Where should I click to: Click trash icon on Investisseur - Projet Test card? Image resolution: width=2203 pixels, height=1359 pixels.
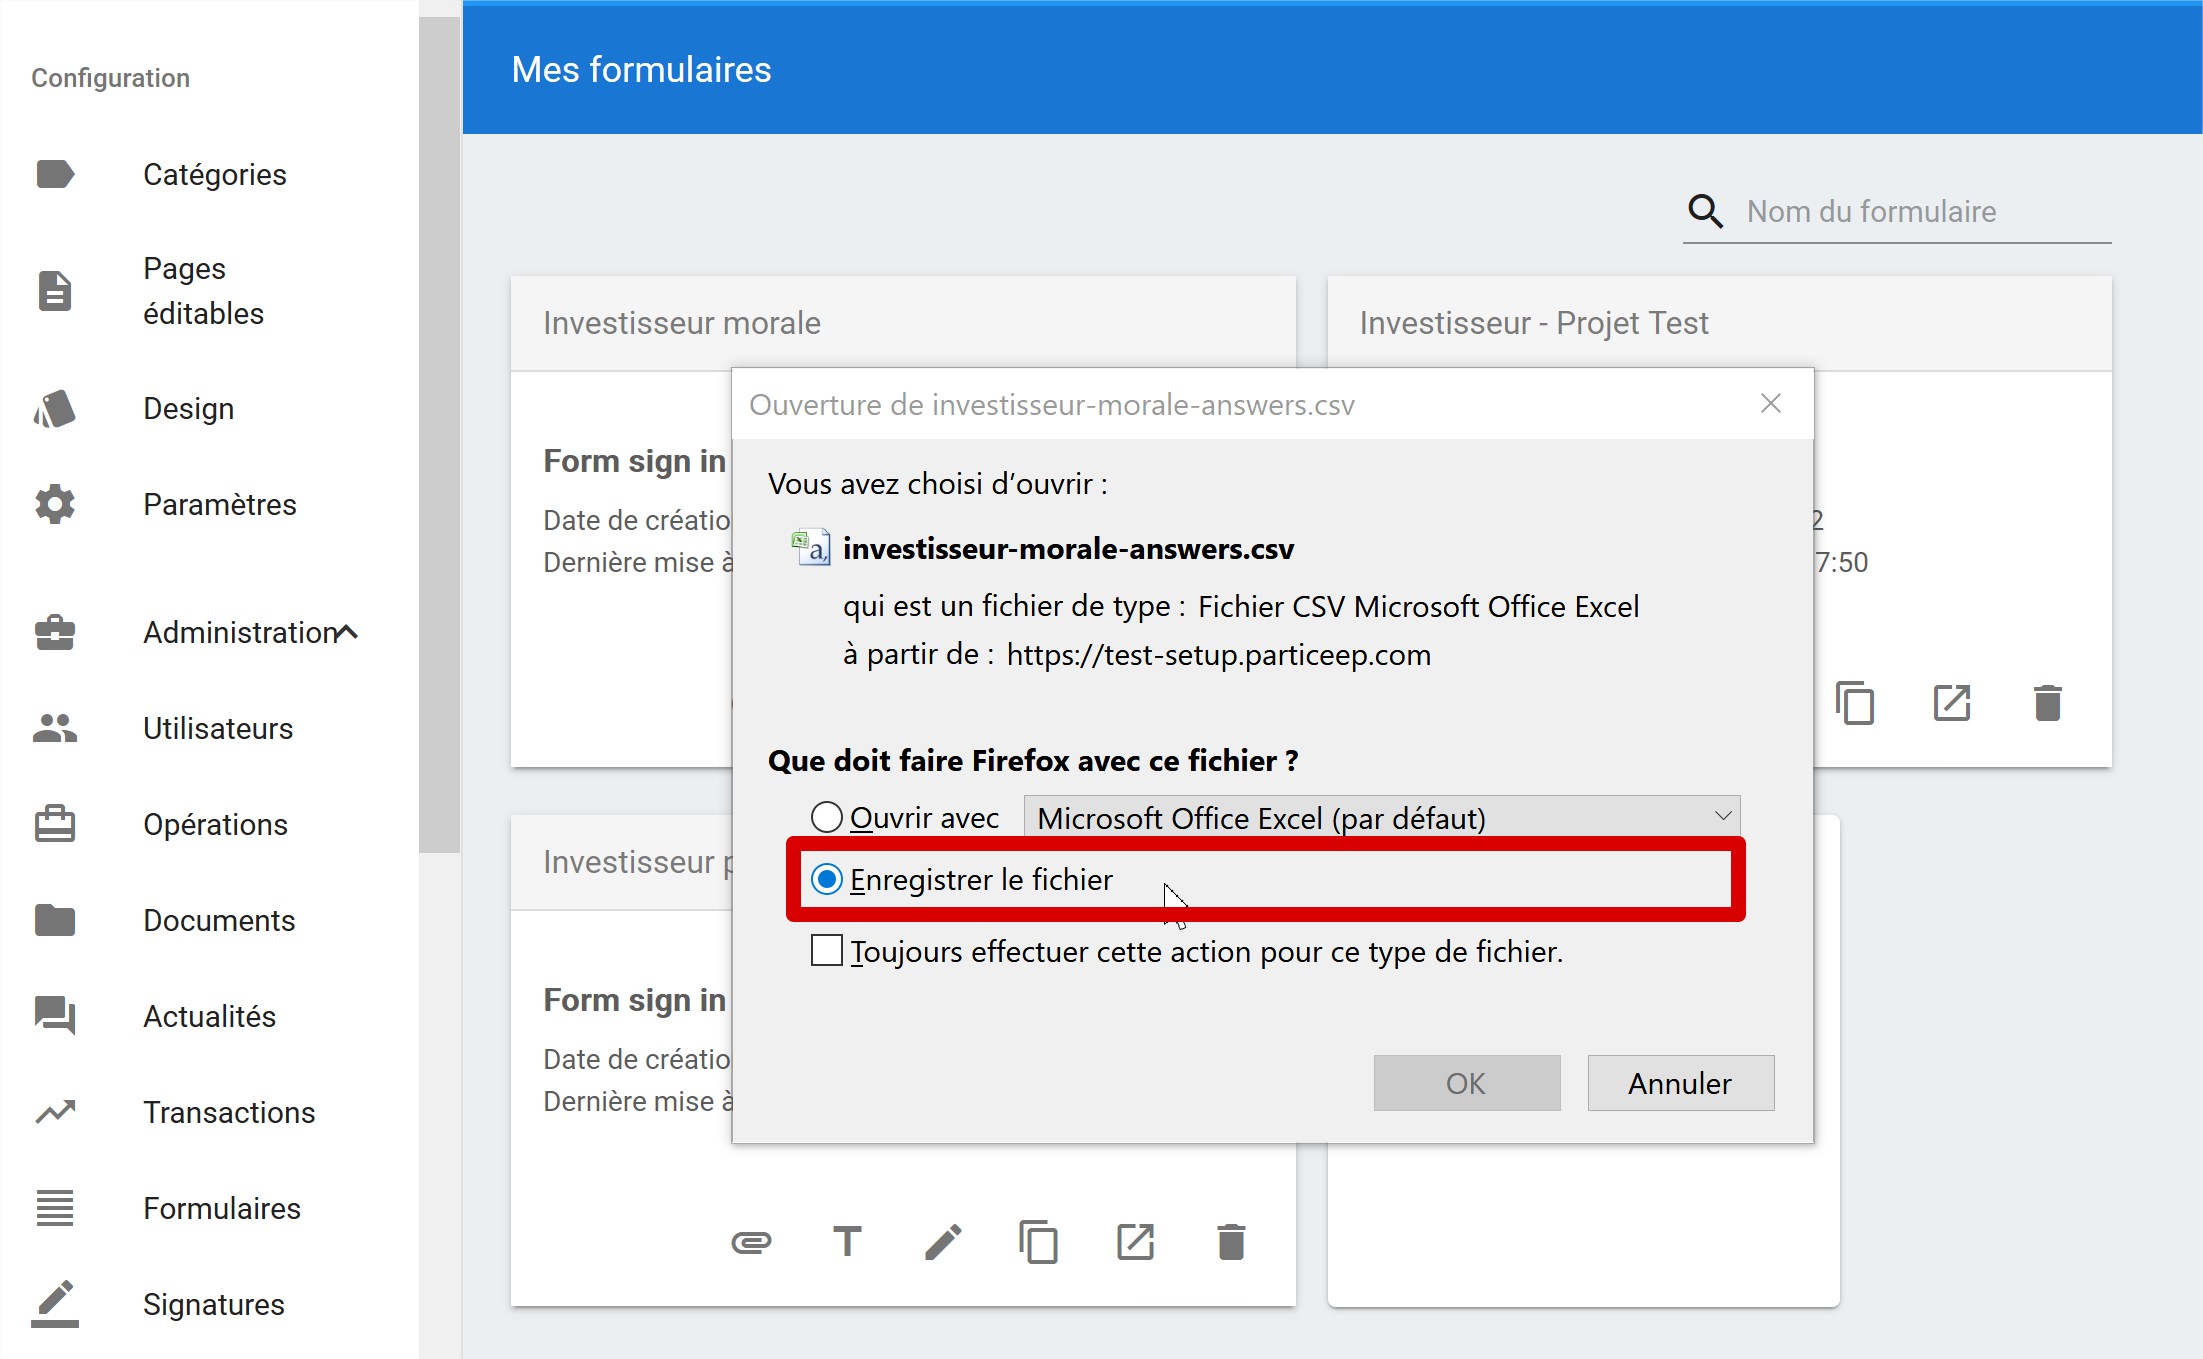coord(2048,703)
